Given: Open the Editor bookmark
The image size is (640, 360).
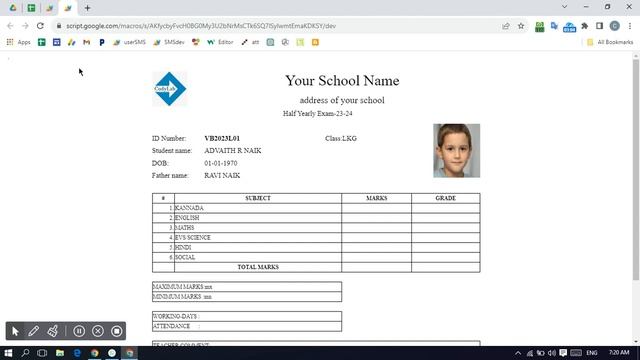Looking at the screenshot, I should [x=220, y=42].
